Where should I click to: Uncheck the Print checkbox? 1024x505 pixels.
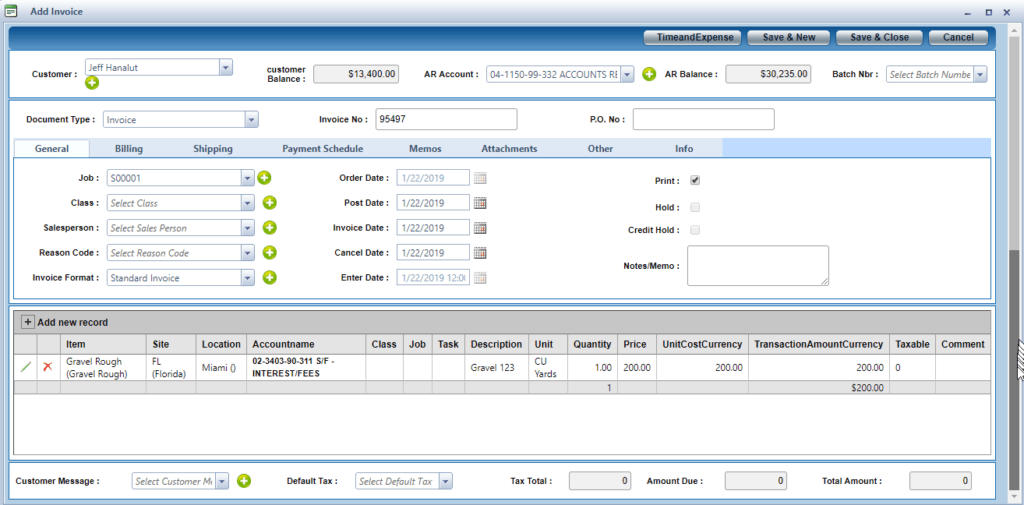coord(695,181)
